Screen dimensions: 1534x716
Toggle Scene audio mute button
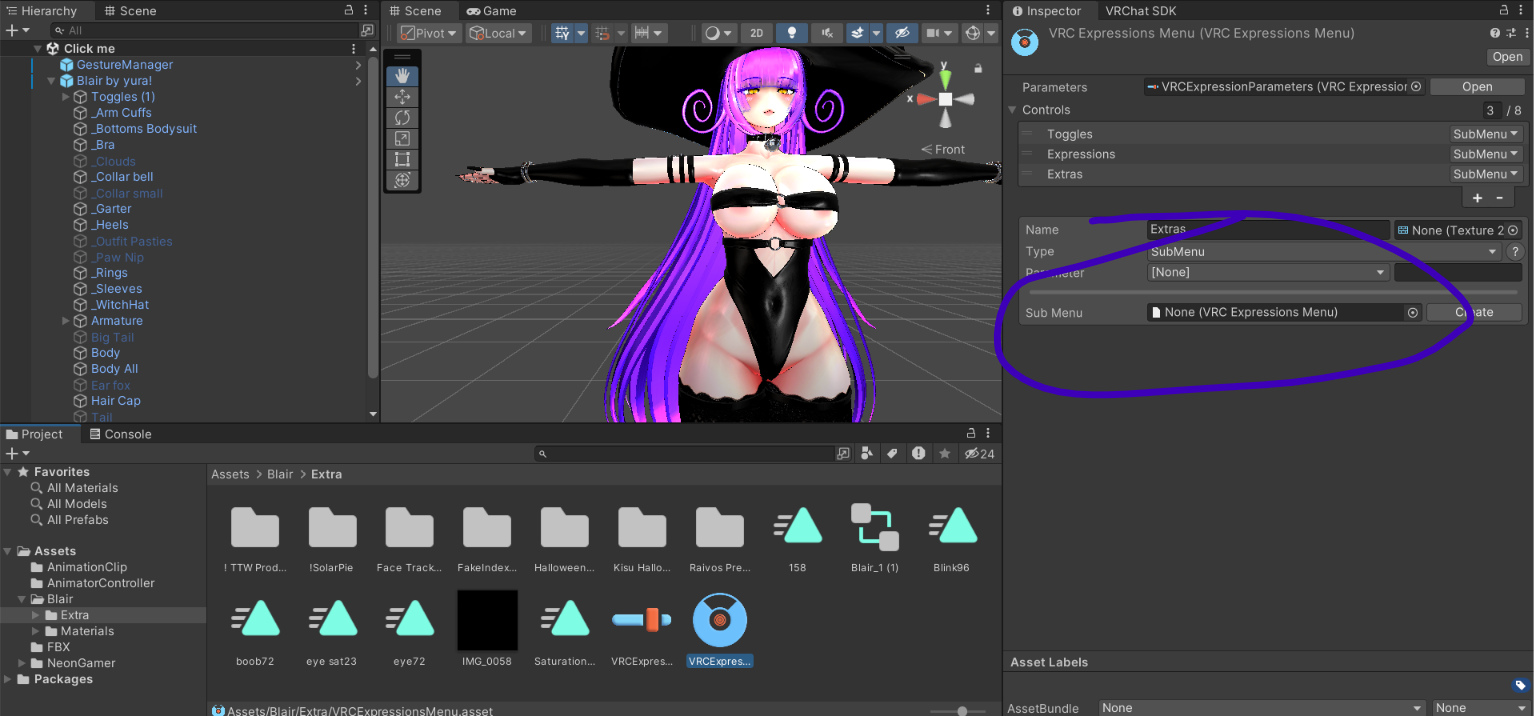tap(826, 33)
